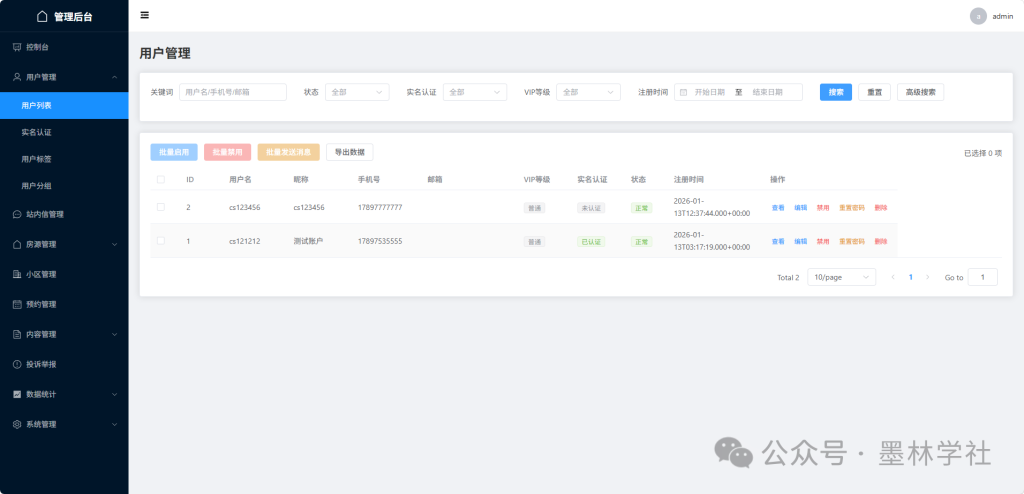Viewport: 1024px width, 494px height.
Task: Select the checkbox for user cs123456
Action: click(x=160, y=207)
